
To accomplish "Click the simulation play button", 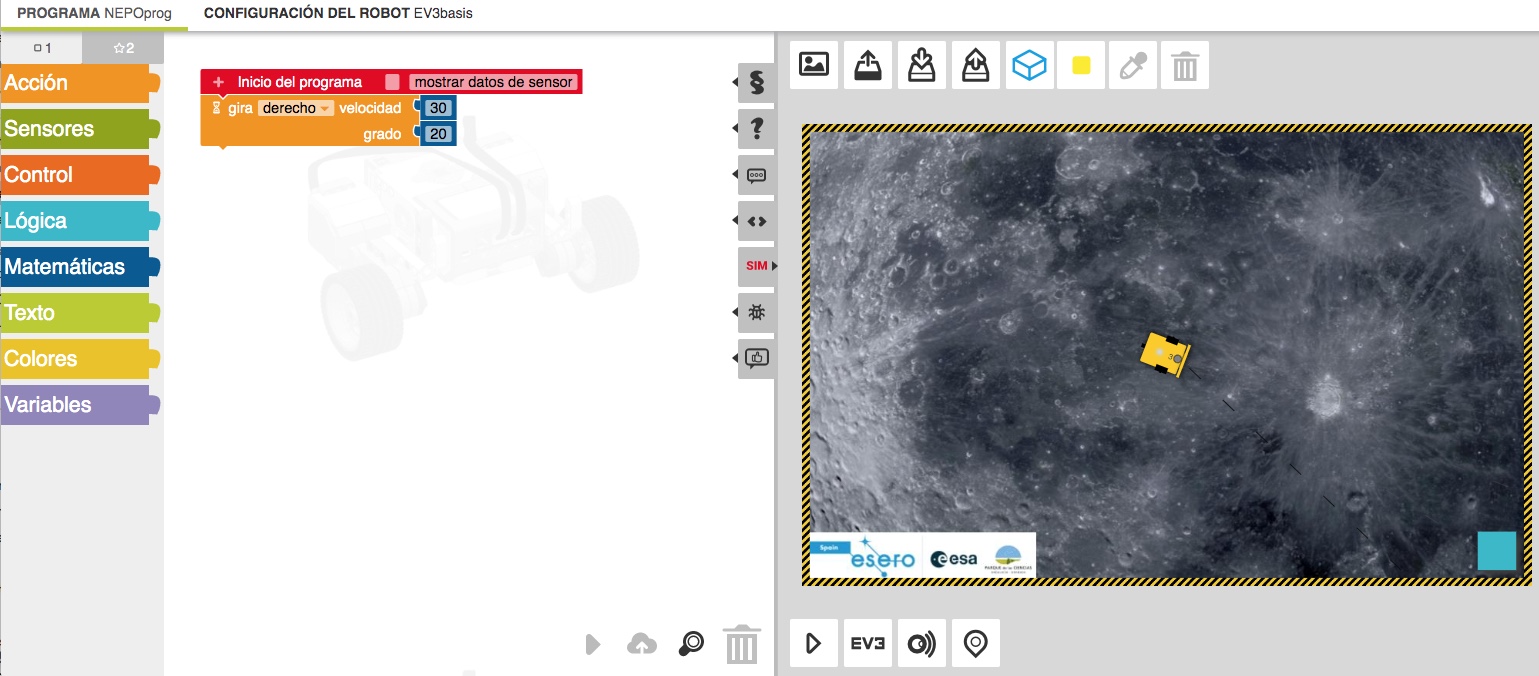I will (814, 643).
